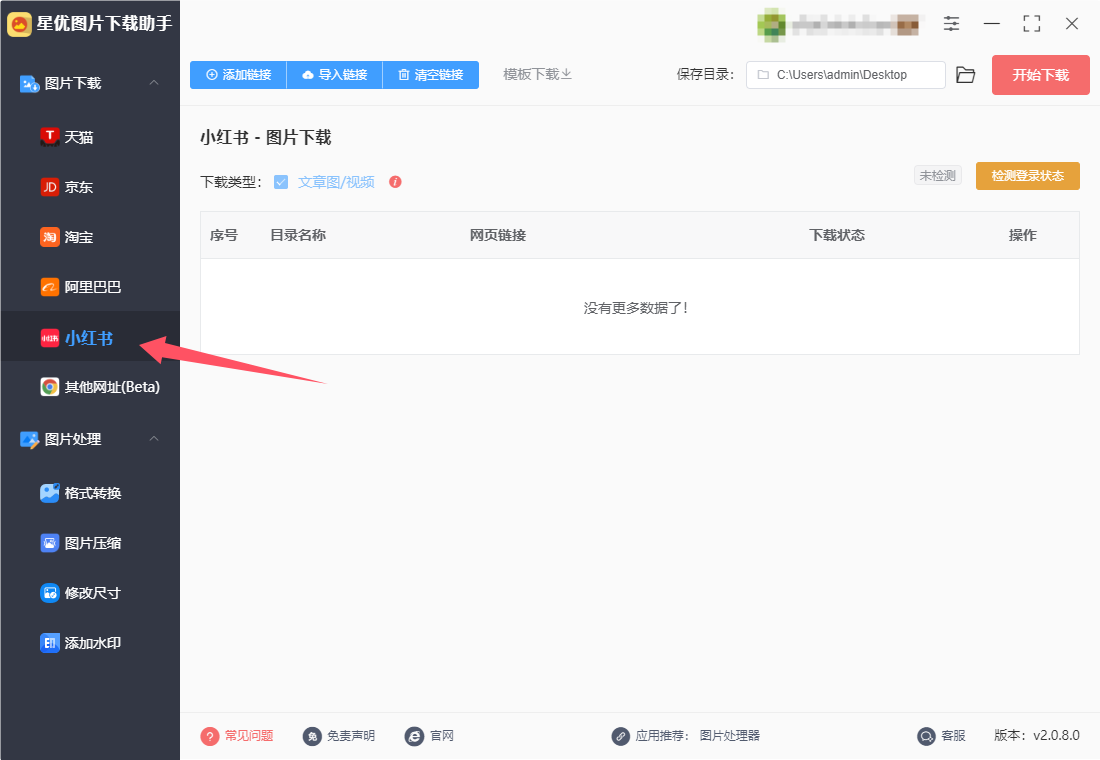Click the 小红书 red icon
The image size is (1100, 760).
click(50, 338)
